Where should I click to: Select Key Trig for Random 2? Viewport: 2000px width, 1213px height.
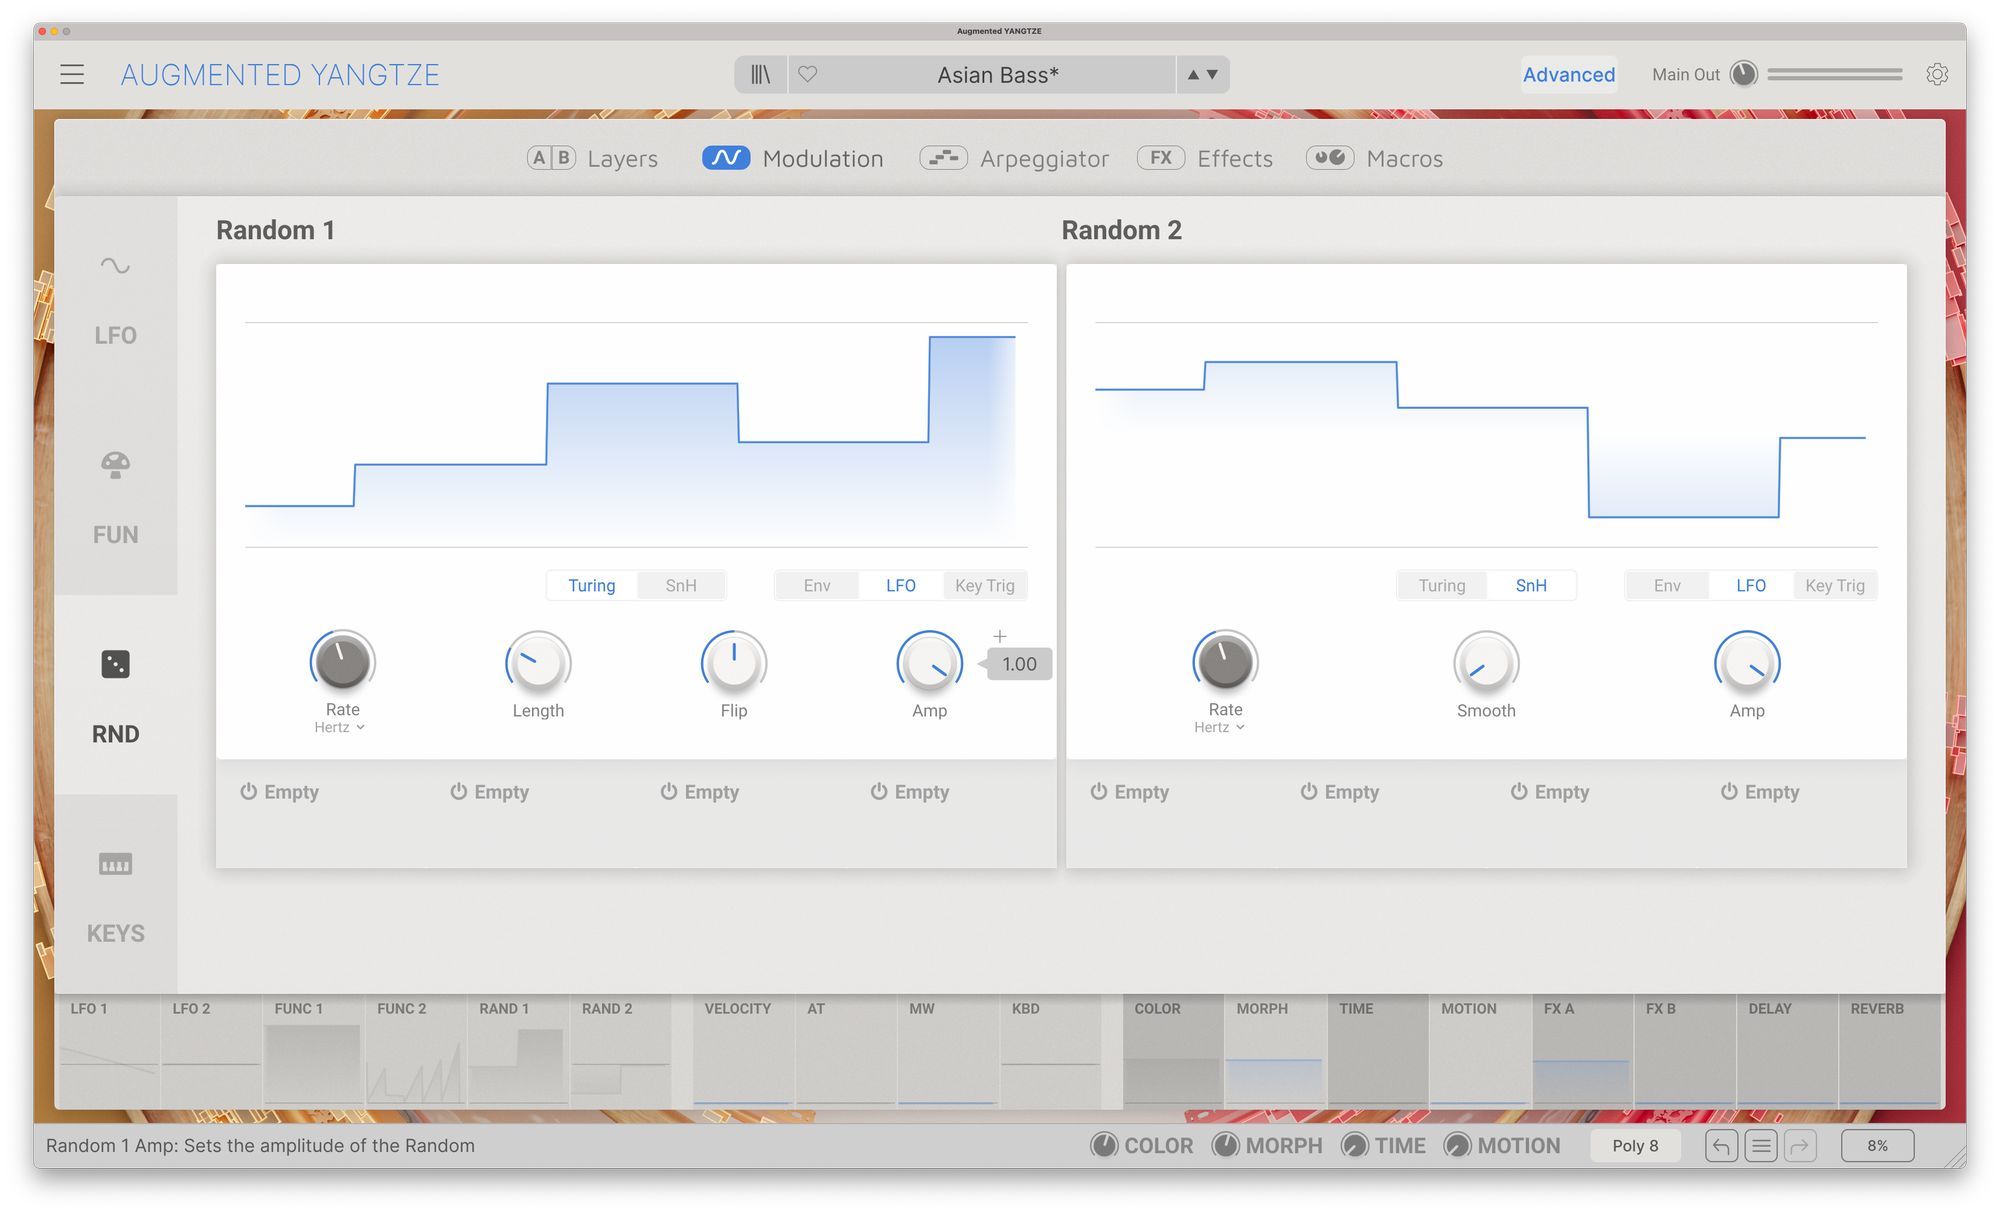[x=1835, y=586]
